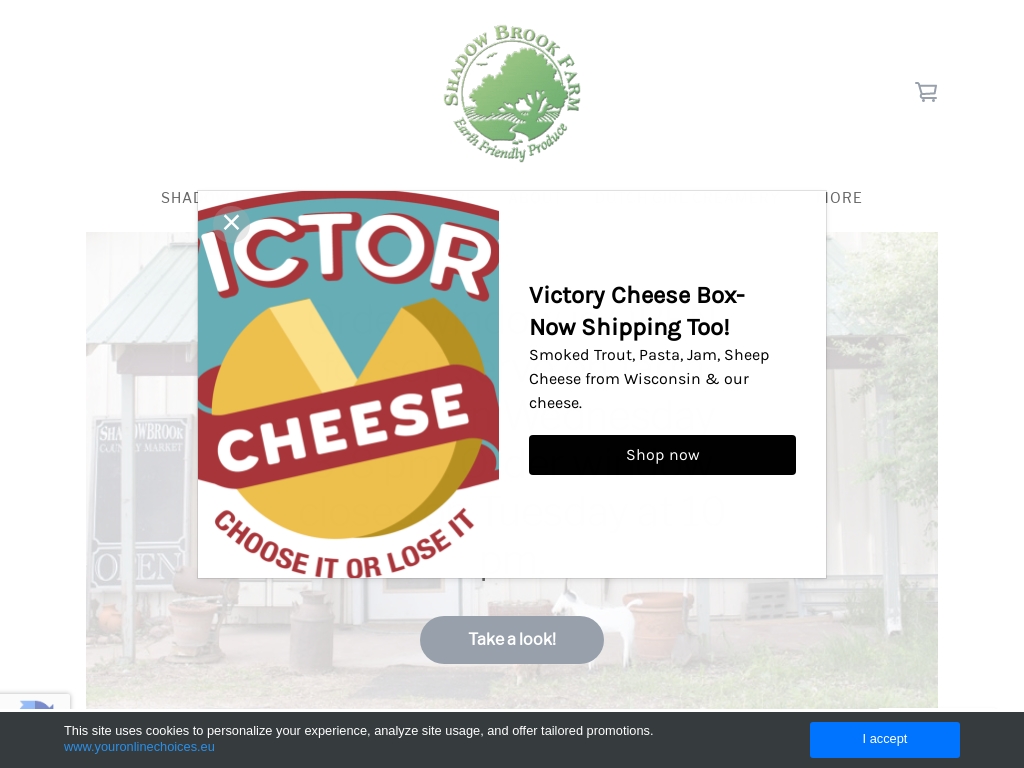Image resolution: width=1024 pixels, height=768 pixels.
Task: Click the "Earth Friendly Produce" logo text
Action: click(510, 142)
